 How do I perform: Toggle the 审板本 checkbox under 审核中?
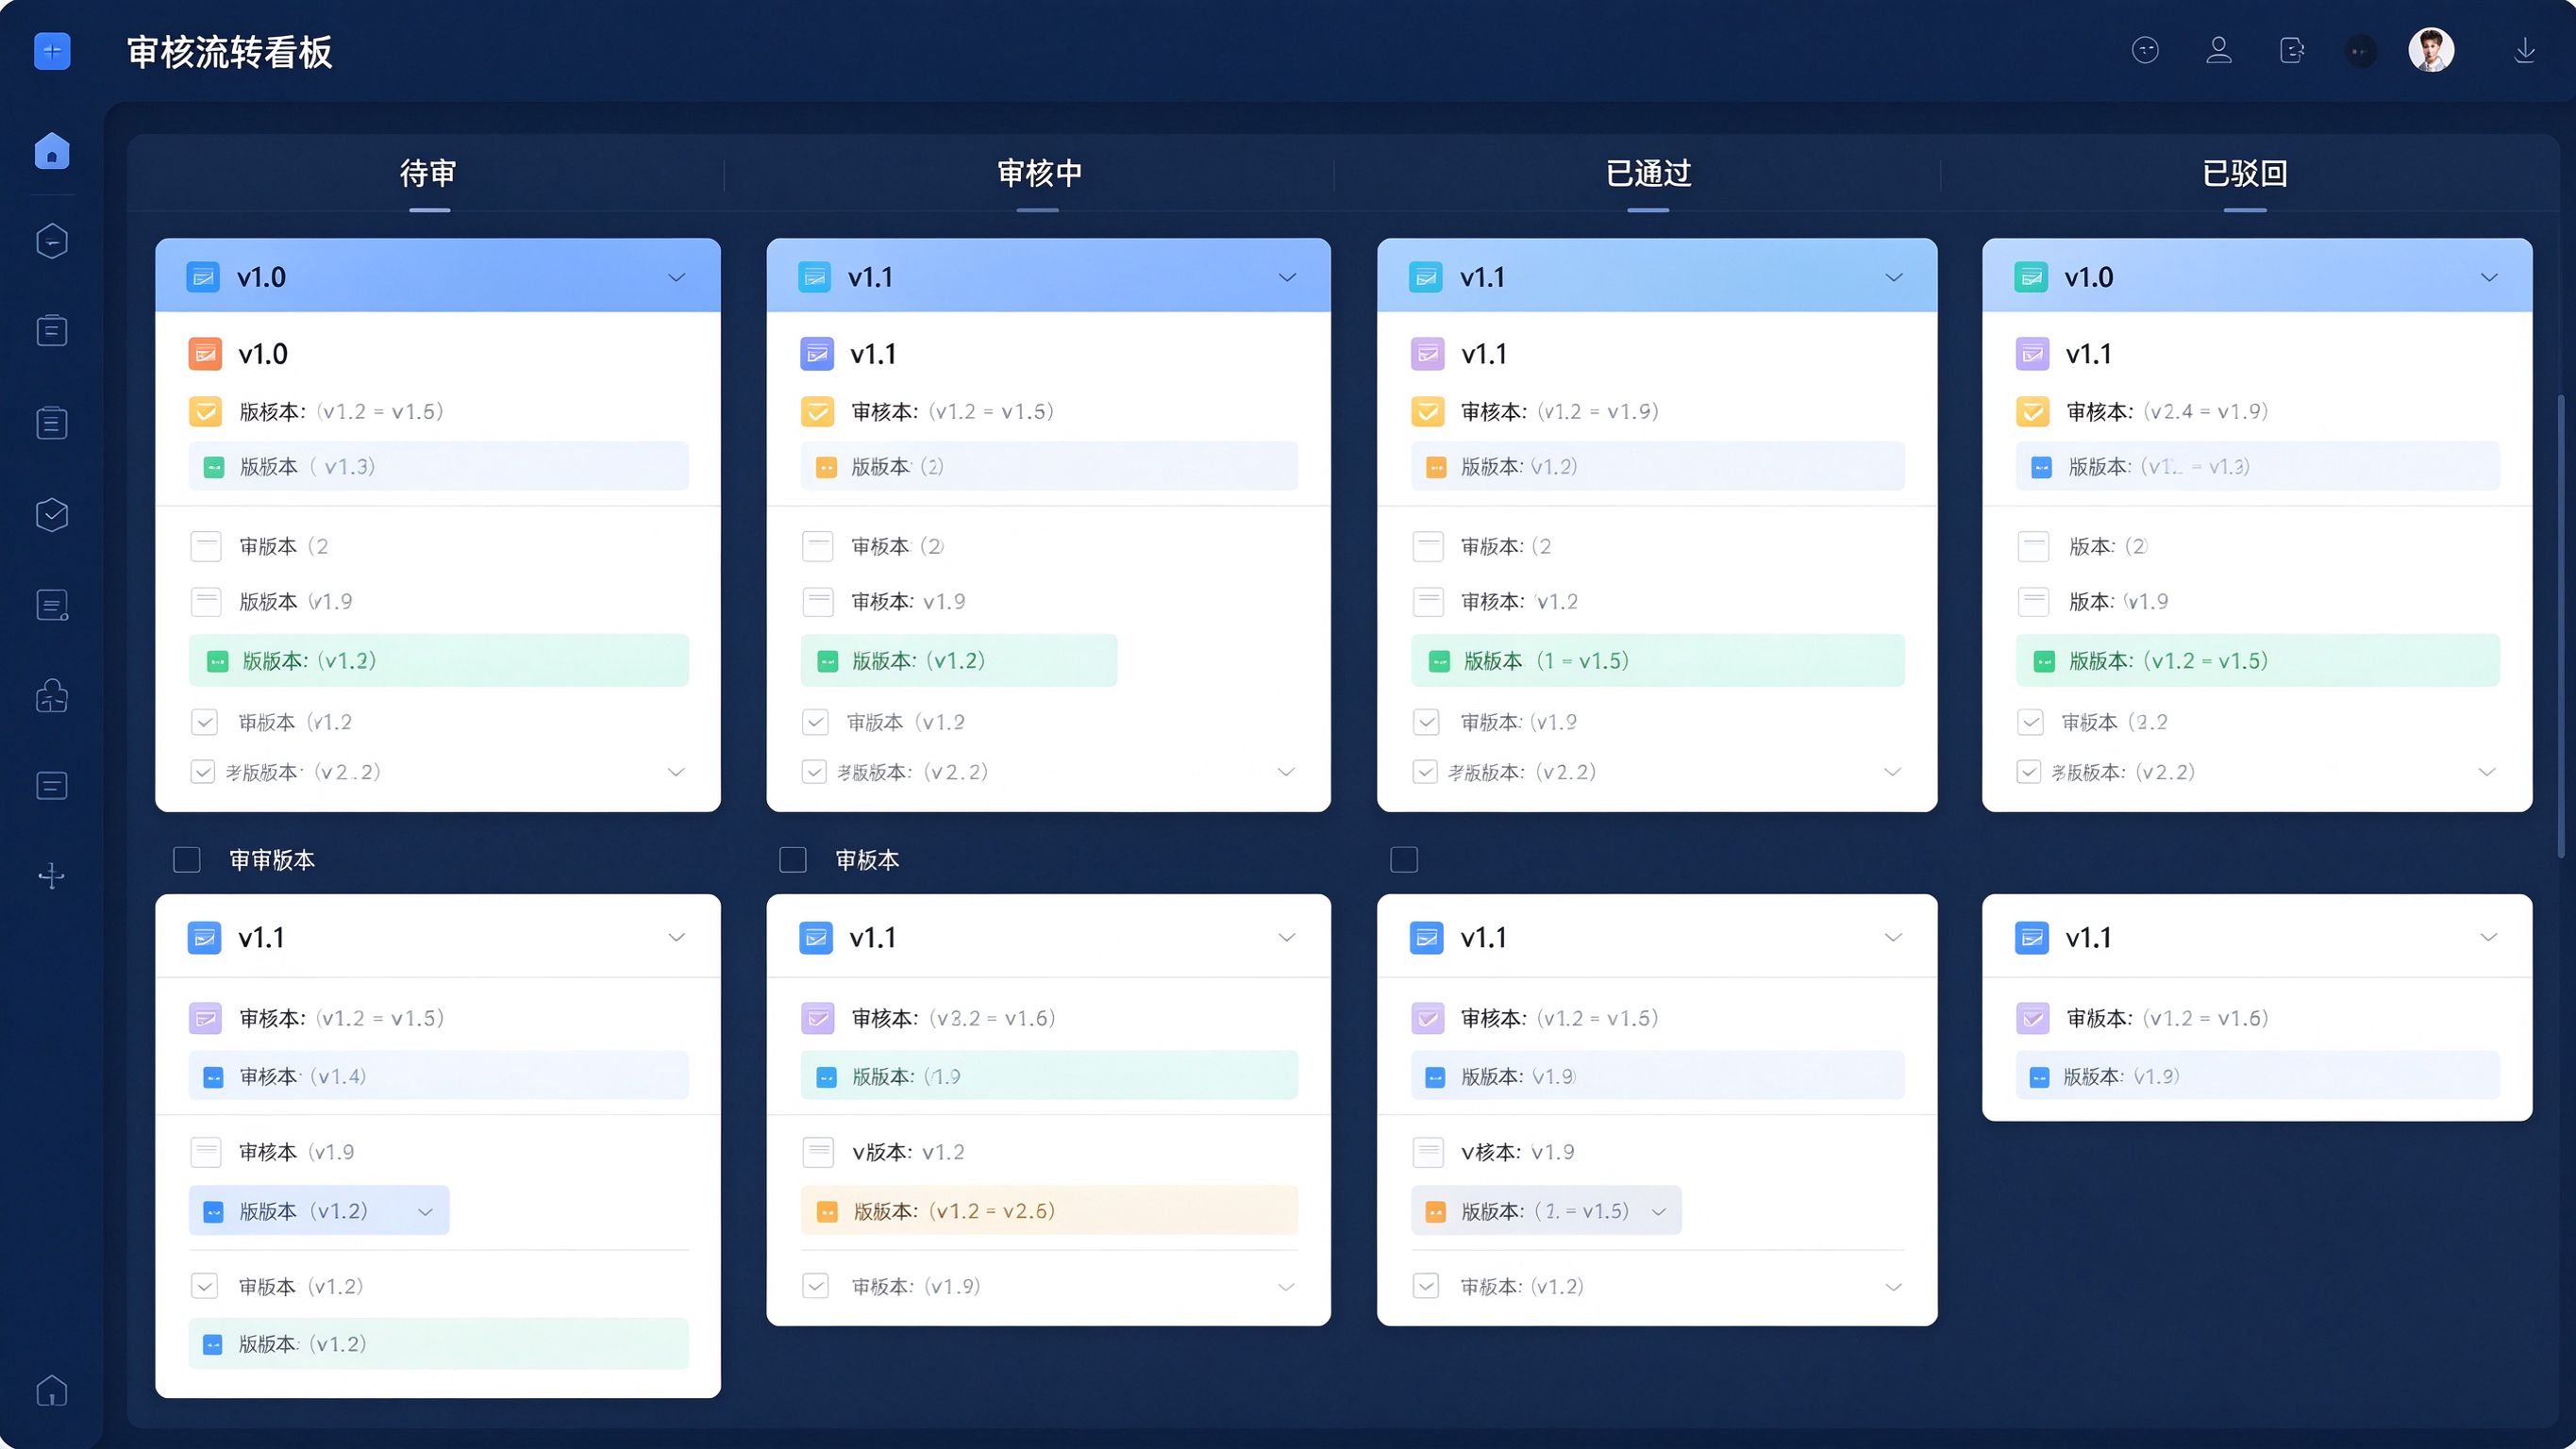(793, 860)
